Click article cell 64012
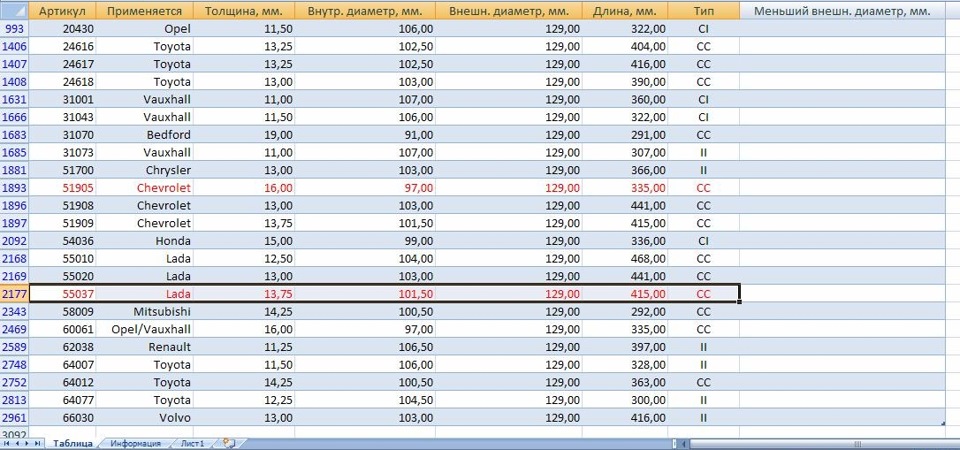Screen dimensions: 960x450 point(62,382)
